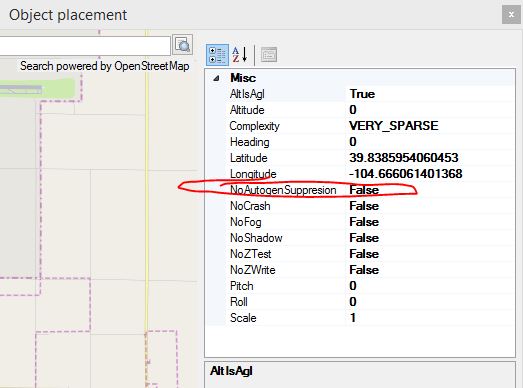Click the False value of NoAutogenSuppresion

(364, 190)
